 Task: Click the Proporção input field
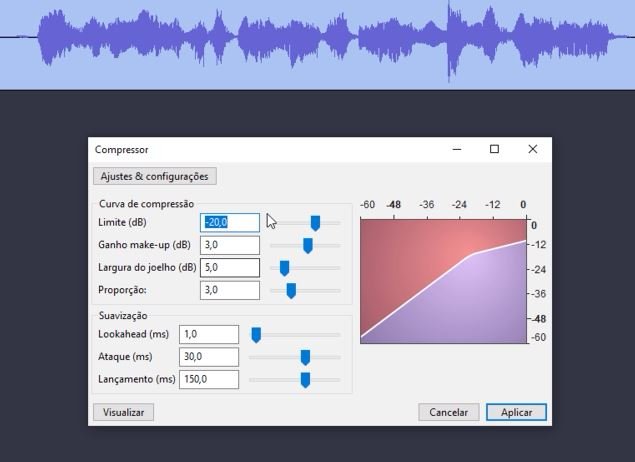coord(230,290)
